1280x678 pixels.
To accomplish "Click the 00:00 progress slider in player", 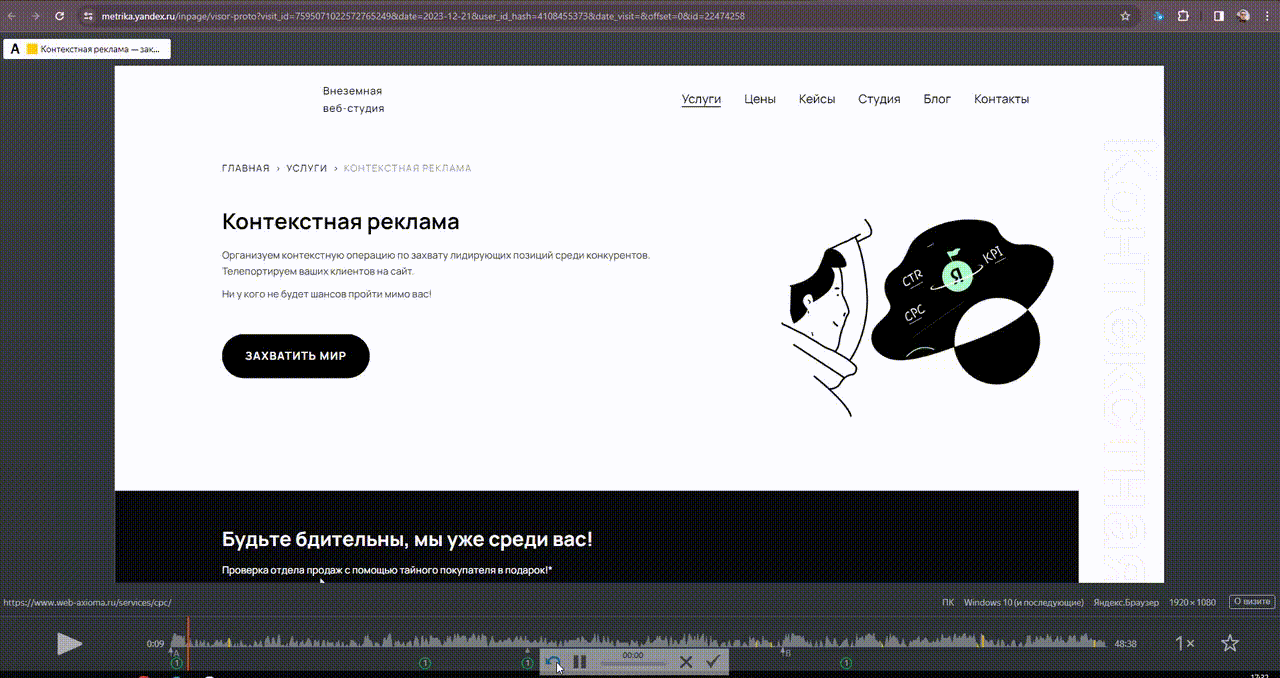I will [633, 661].
